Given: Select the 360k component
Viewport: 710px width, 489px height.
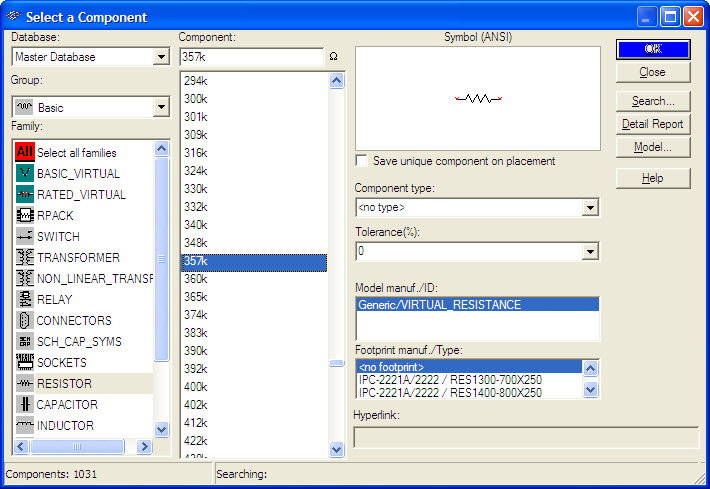Looking at the screenshot, I should [x=254, y=279].
